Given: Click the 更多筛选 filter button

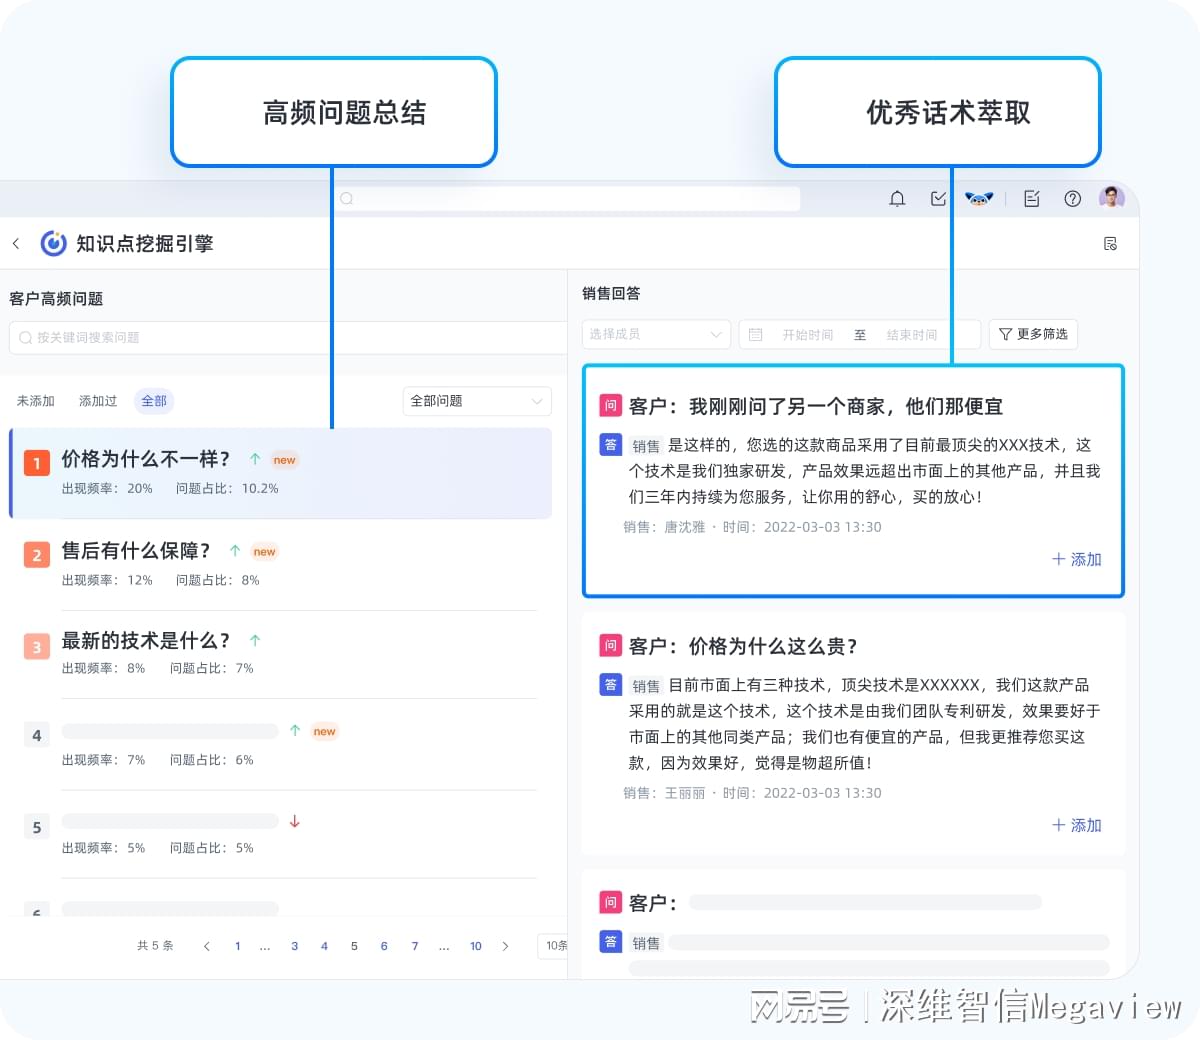Looking at the screenshot, I should click(1033, 334).
